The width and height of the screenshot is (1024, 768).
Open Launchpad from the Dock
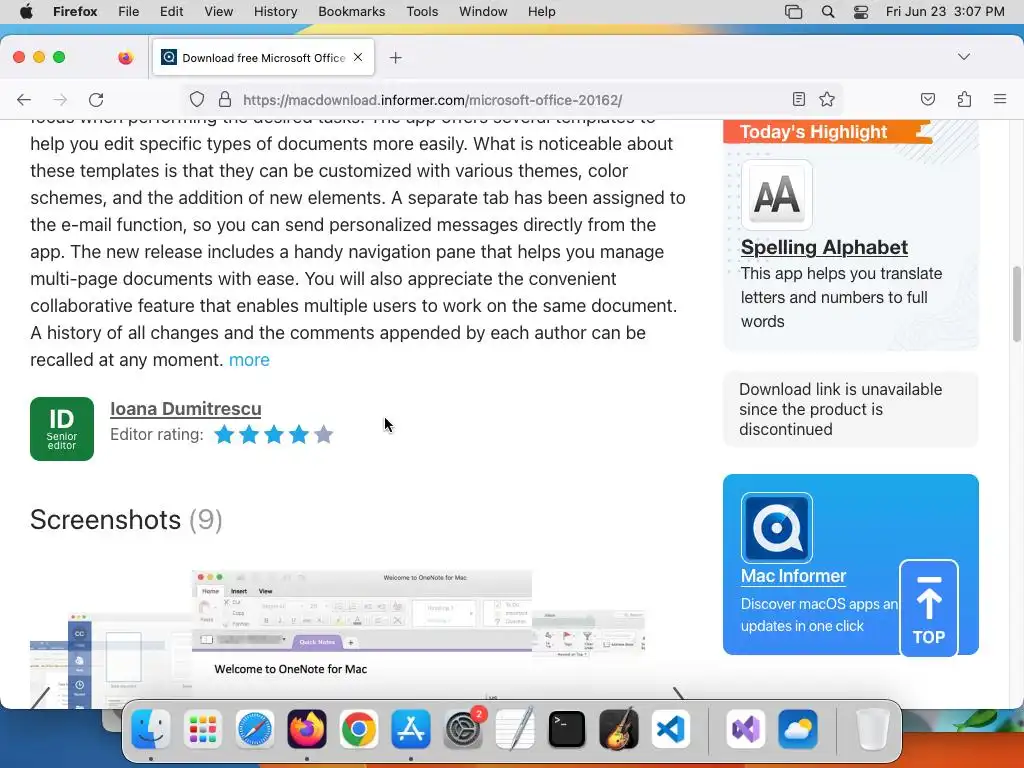click(202, 729)
